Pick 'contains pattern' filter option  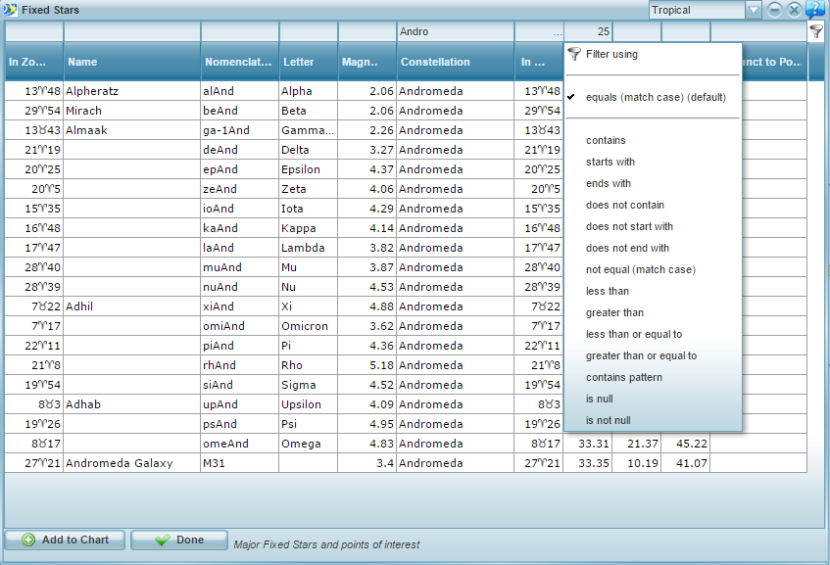[x=624, y=378]
